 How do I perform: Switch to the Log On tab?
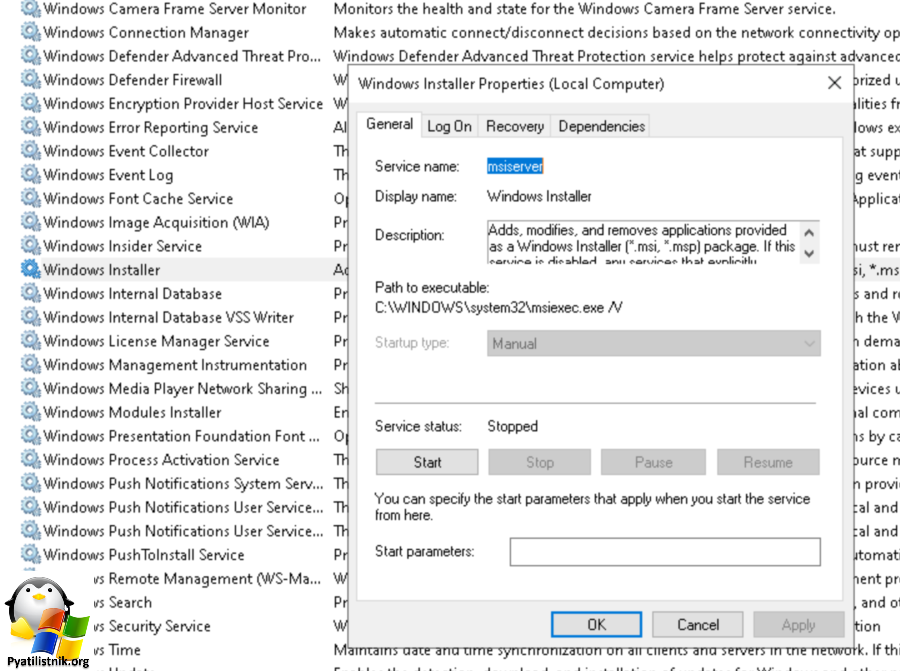(449, 126)
